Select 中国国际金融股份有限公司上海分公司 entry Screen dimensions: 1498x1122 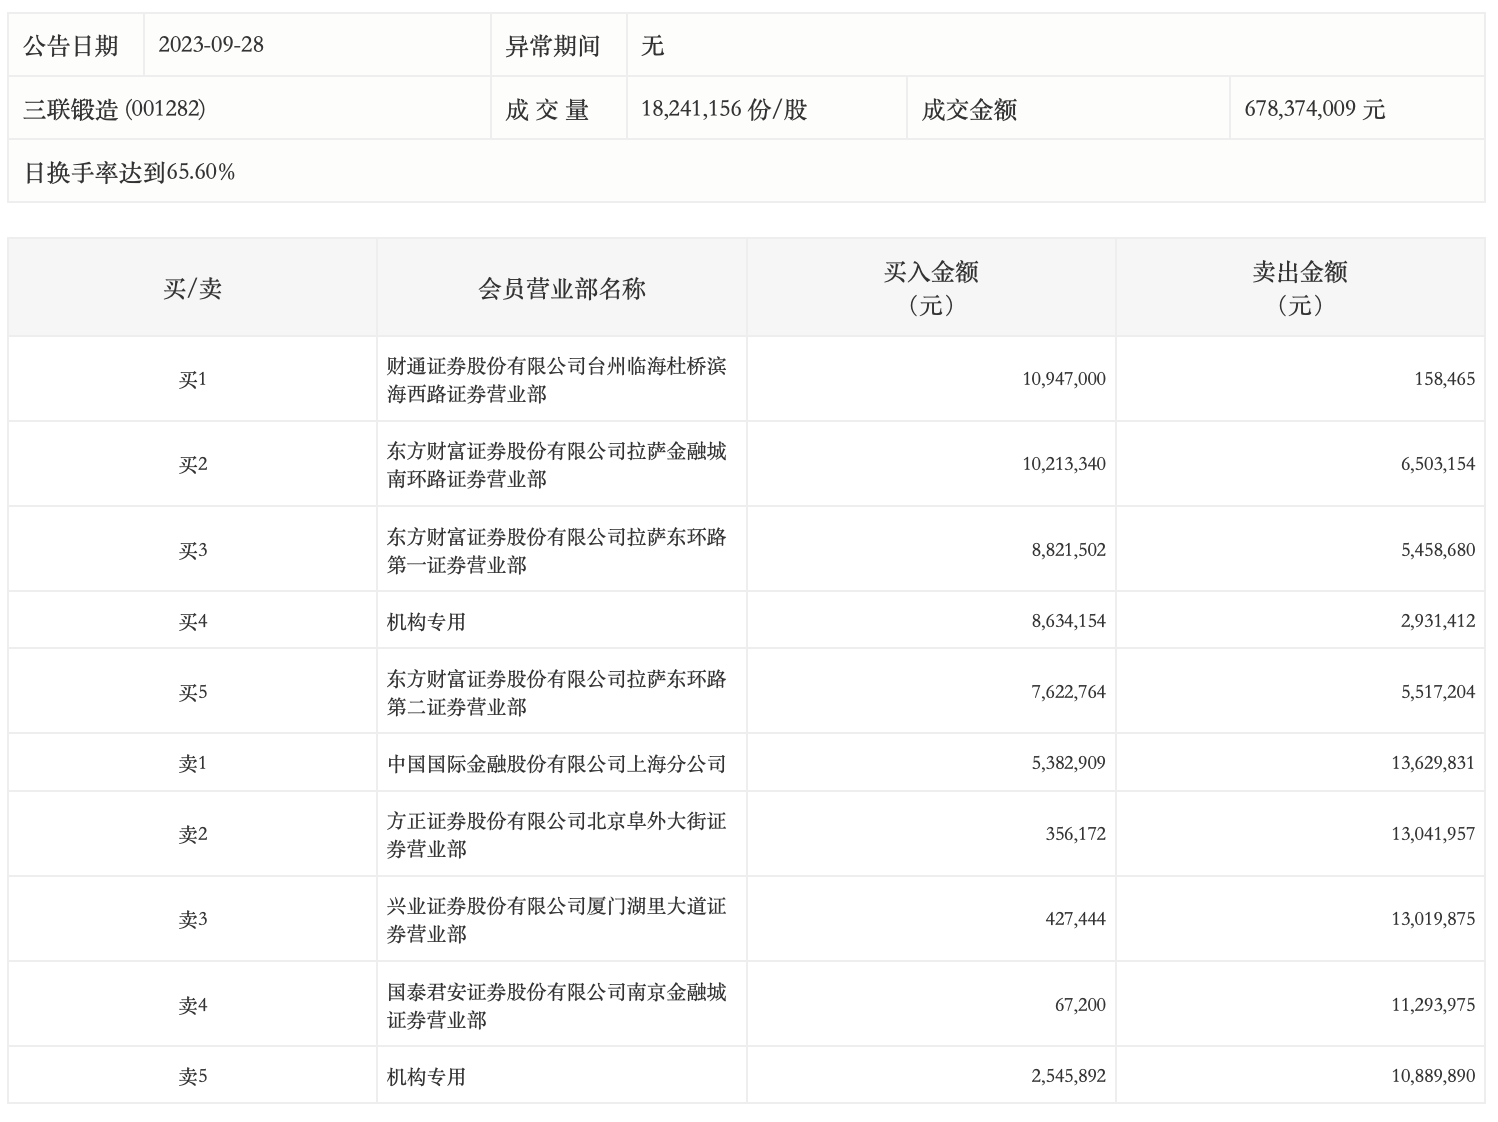pyautogui.click(x=556, y=763)
